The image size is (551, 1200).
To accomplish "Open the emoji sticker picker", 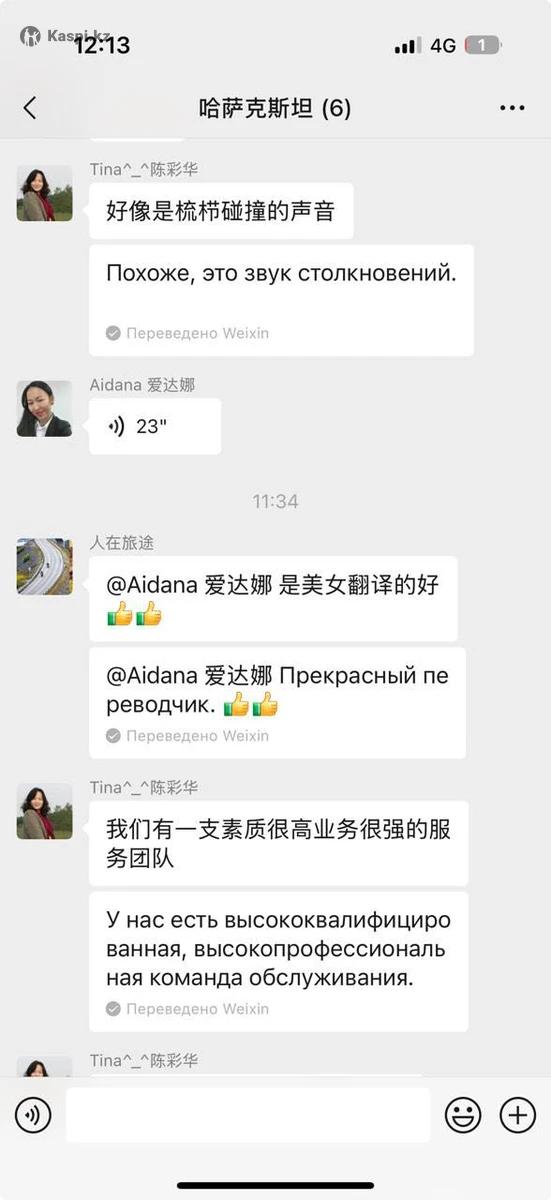I will click(x=463, y=1115).
